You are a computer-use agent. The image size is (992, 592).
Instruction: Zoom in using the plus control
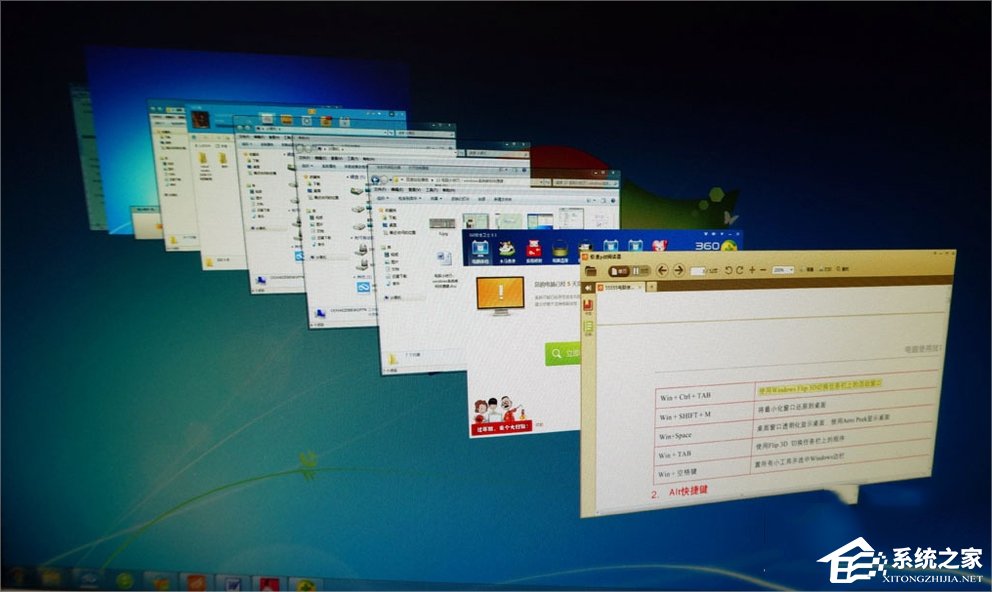(x=752, y=269)
